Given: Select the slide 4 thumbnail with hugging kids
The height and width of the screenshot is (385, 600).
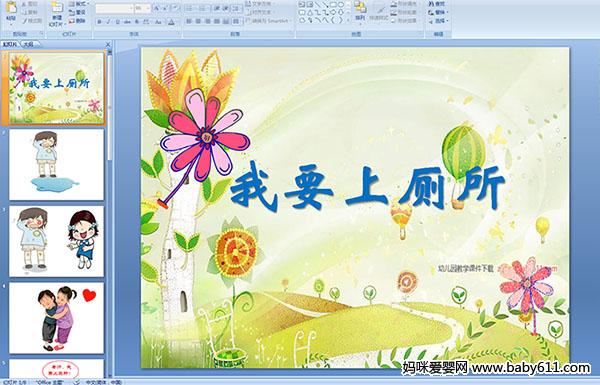Looking at the screenshot, I should click(x=56, y=318).
